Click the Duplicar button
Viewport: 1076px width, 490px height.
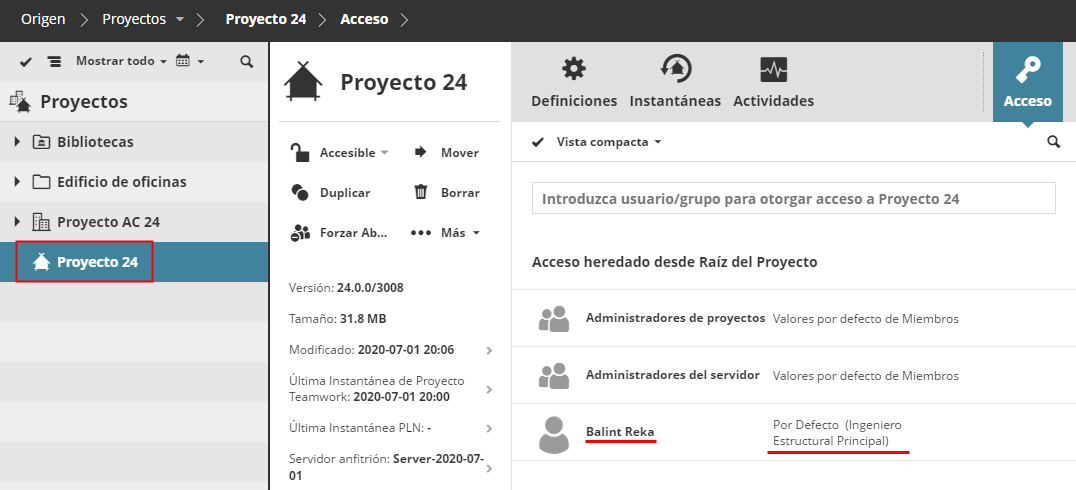point(331,193)
